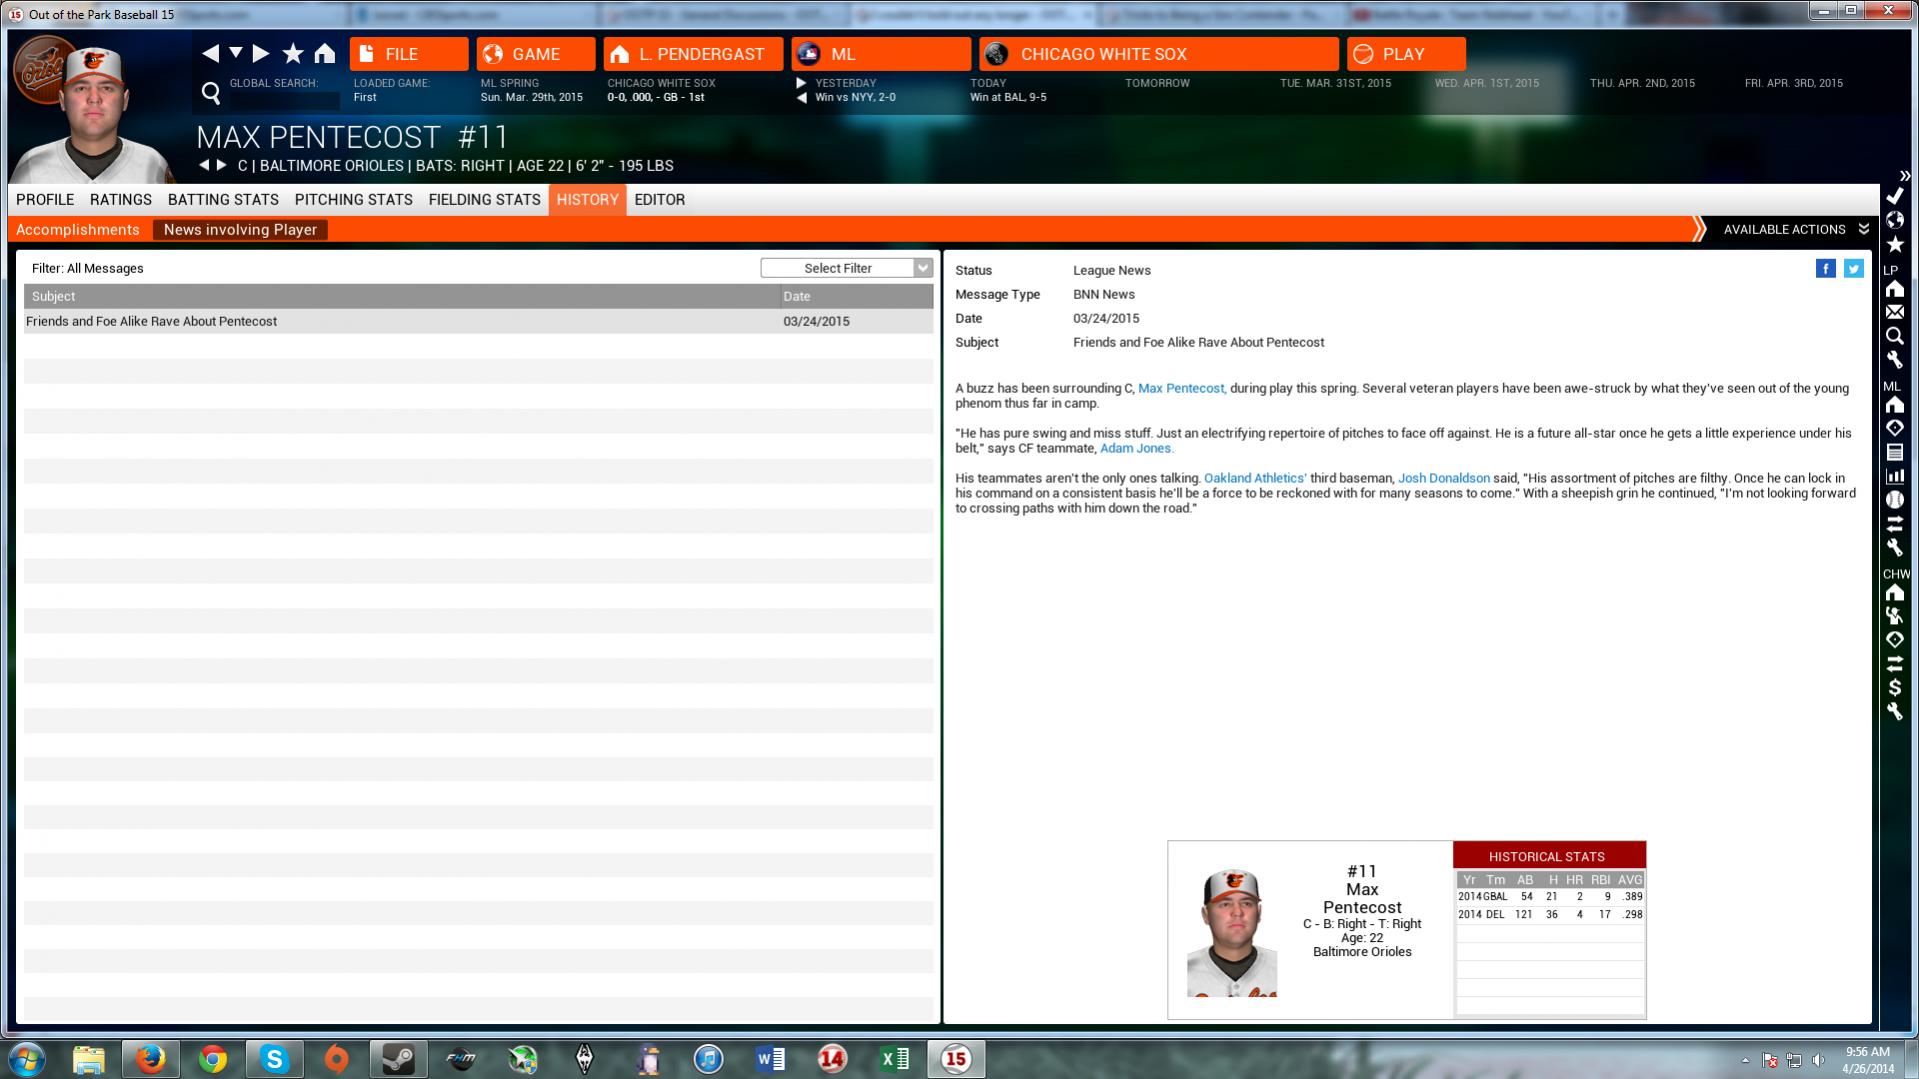Click the ML baseball icon in sidebar
This screenshot has height=1079, width=1919.
[x=1895, y=500]
